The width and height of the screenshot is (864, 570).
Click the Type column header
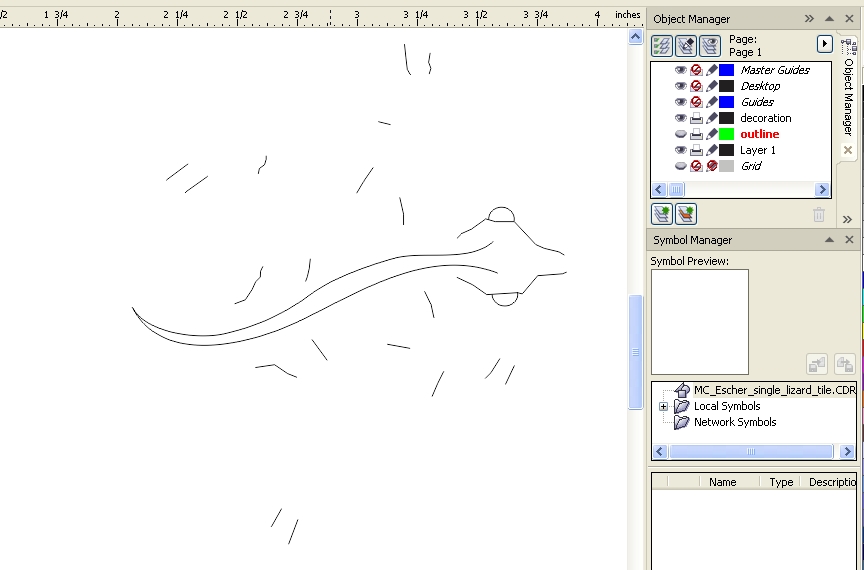click(781, 482)
